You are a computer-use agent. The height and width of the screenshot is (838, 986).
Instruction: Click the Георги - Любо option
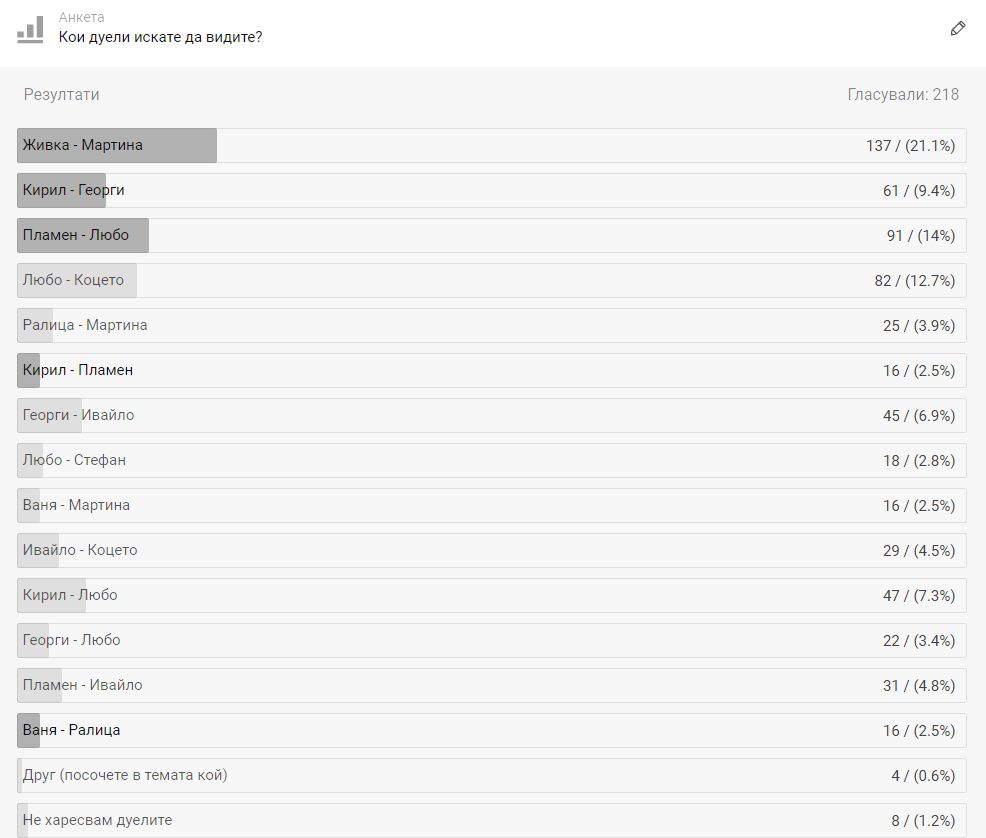[492, 640]
